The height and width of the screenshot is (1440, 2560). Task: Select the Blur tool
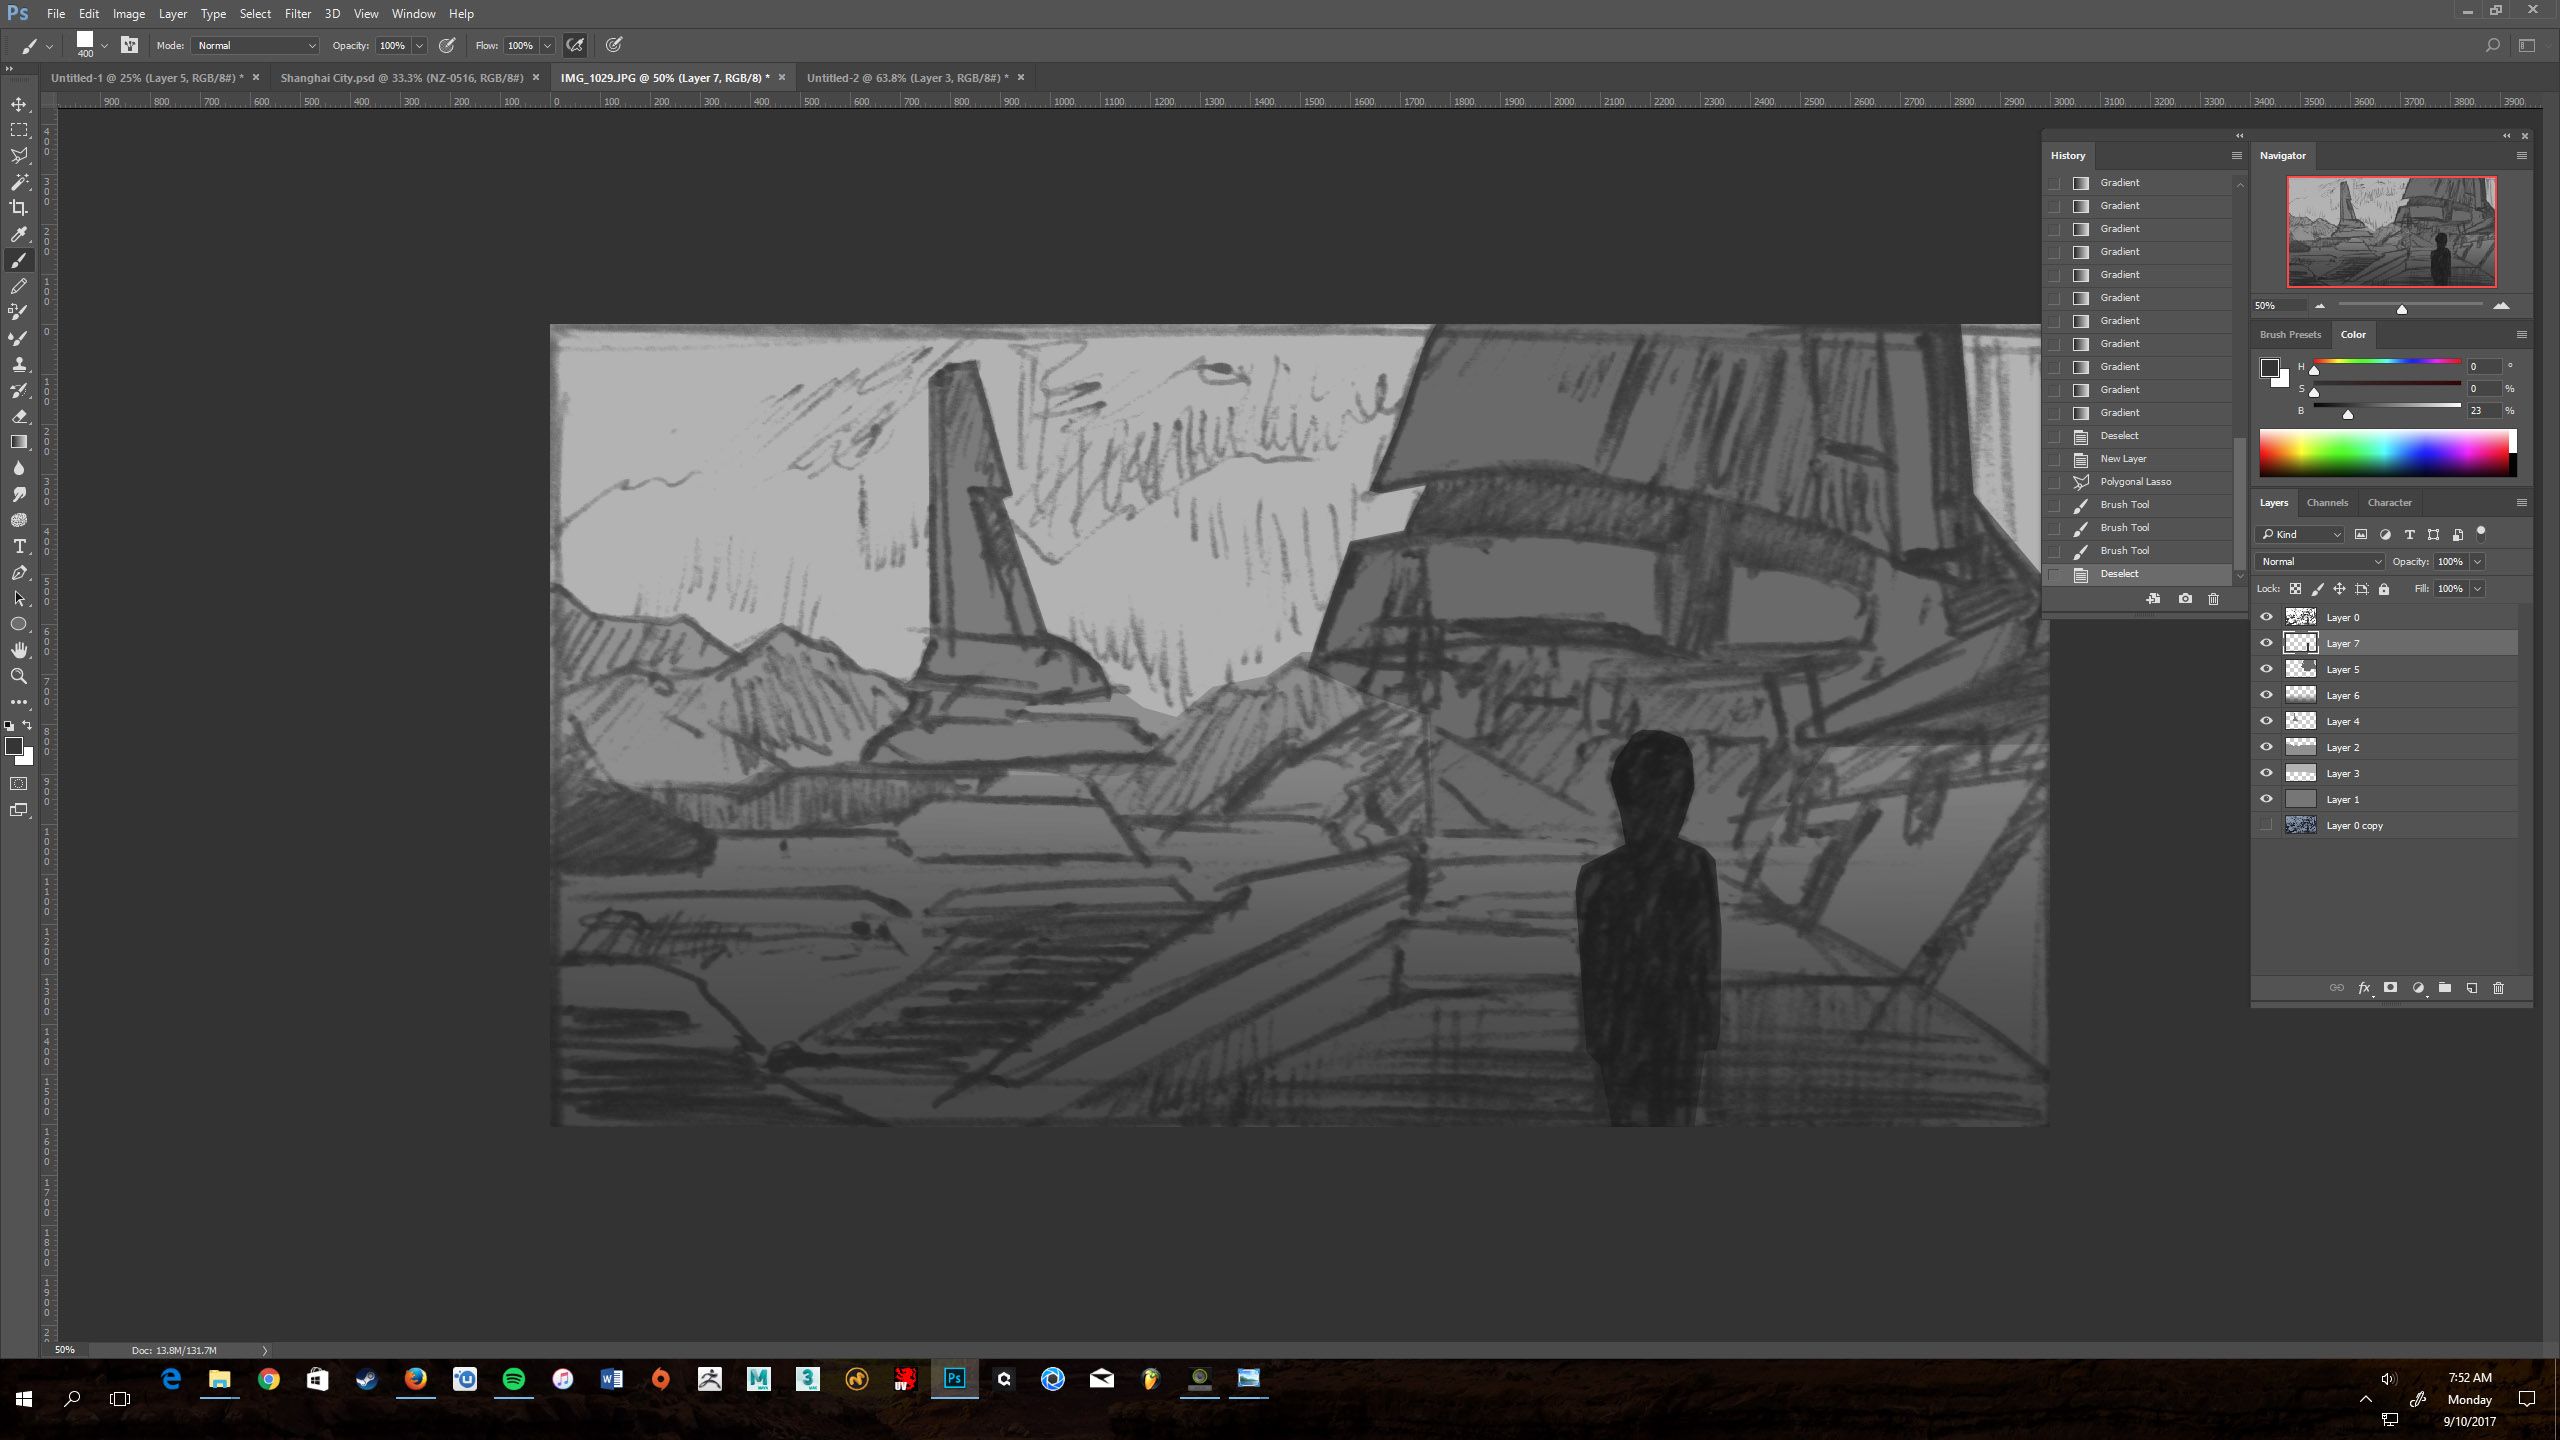pyautogui.click(x=19, y=468)
